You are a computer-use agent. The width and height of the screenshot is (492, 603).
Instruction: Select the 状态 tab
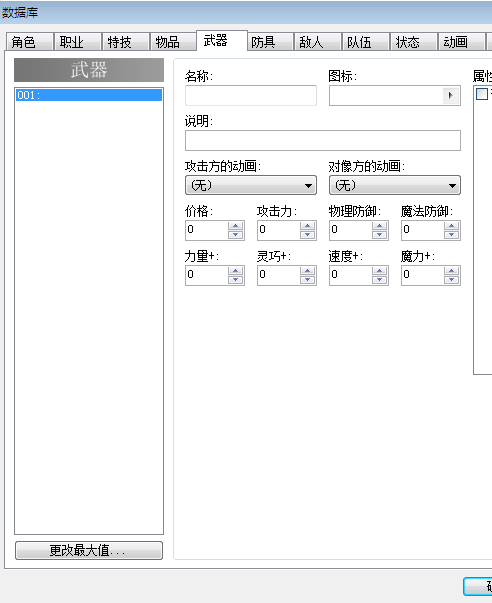414,42
